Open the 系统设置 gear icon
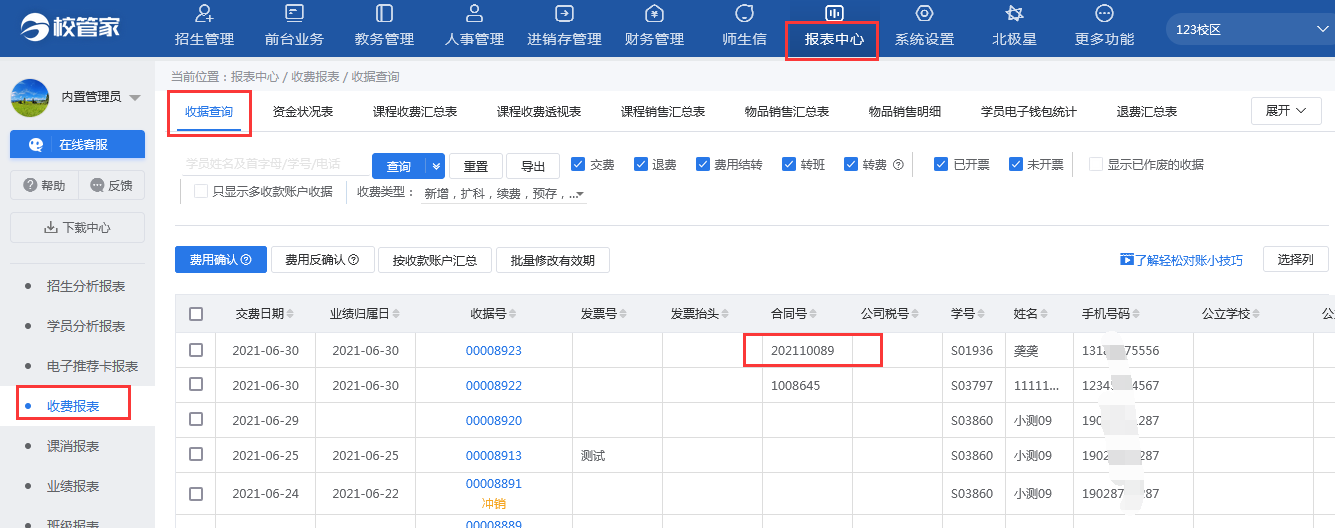Image resolution: width=1335 pixels, height=528 pixels. pos(924,14)
